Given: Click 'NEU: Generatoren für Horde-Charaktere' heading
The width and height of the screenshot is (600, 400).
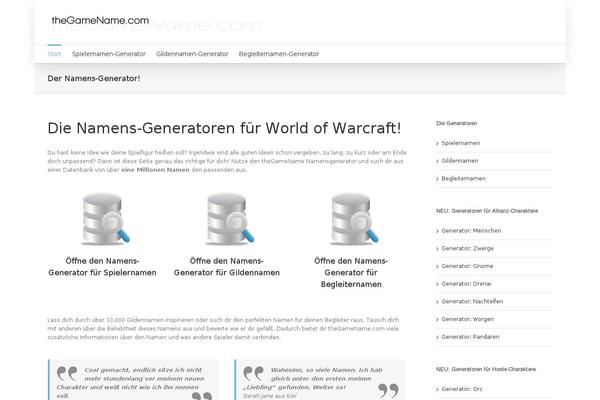Looking at the screenshot, I should coord(486,369).
